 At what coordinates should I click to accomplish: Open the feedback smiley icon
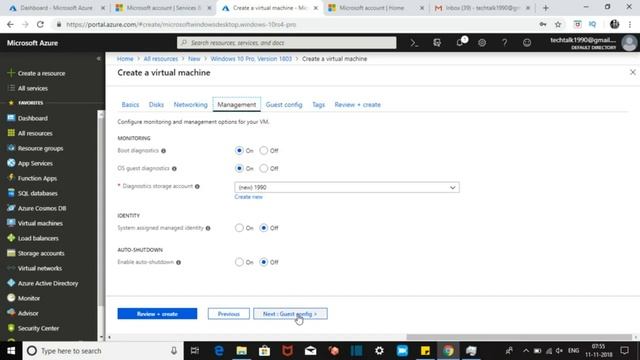(527, 43)
